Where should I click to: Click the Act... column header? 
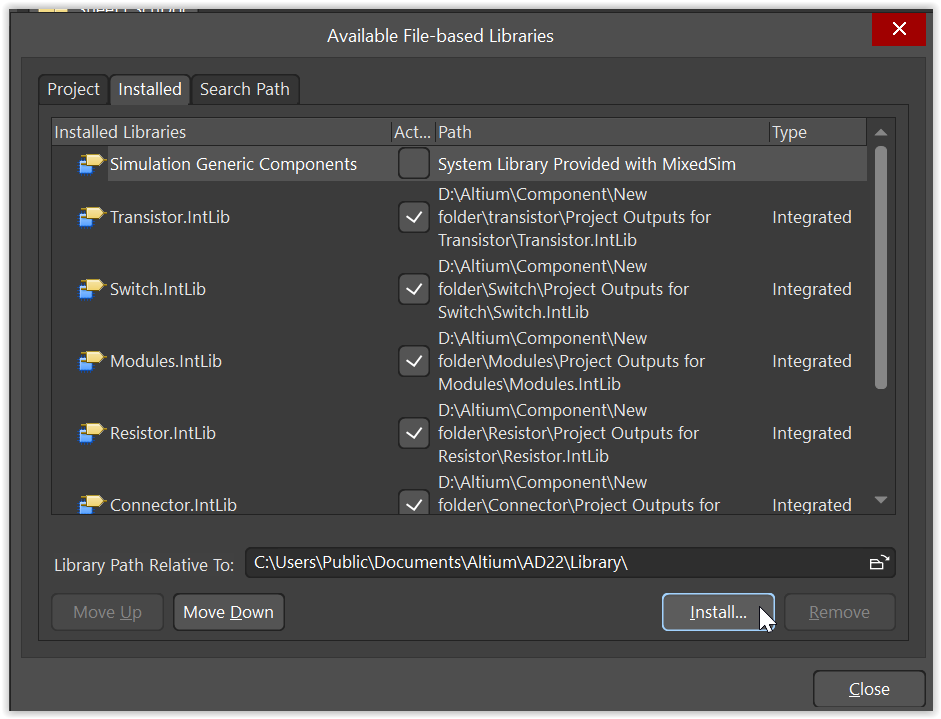413,132
